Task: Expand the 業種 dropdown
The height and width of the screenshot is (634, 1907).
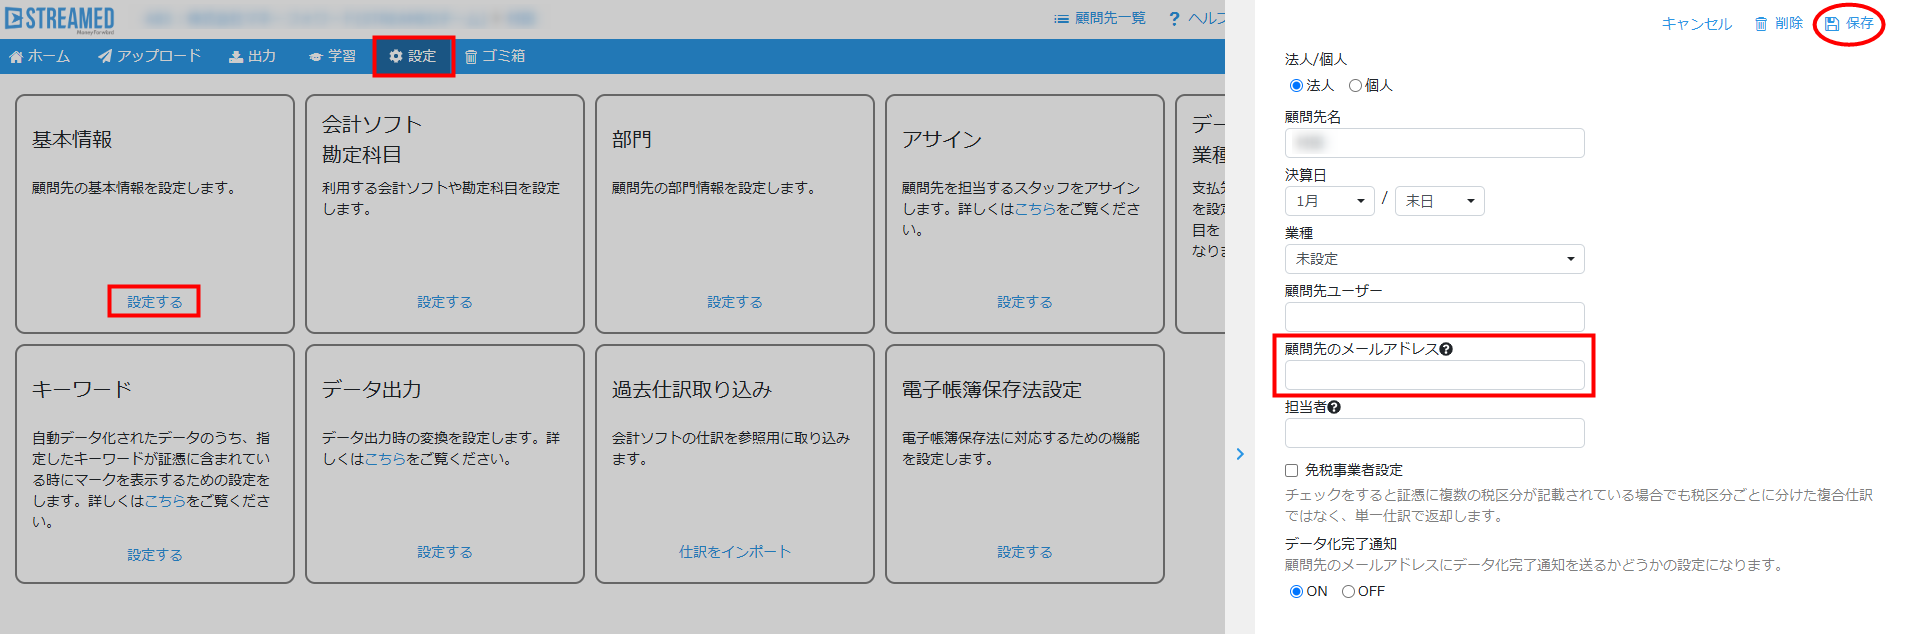Action: [x=1434, y=259]
